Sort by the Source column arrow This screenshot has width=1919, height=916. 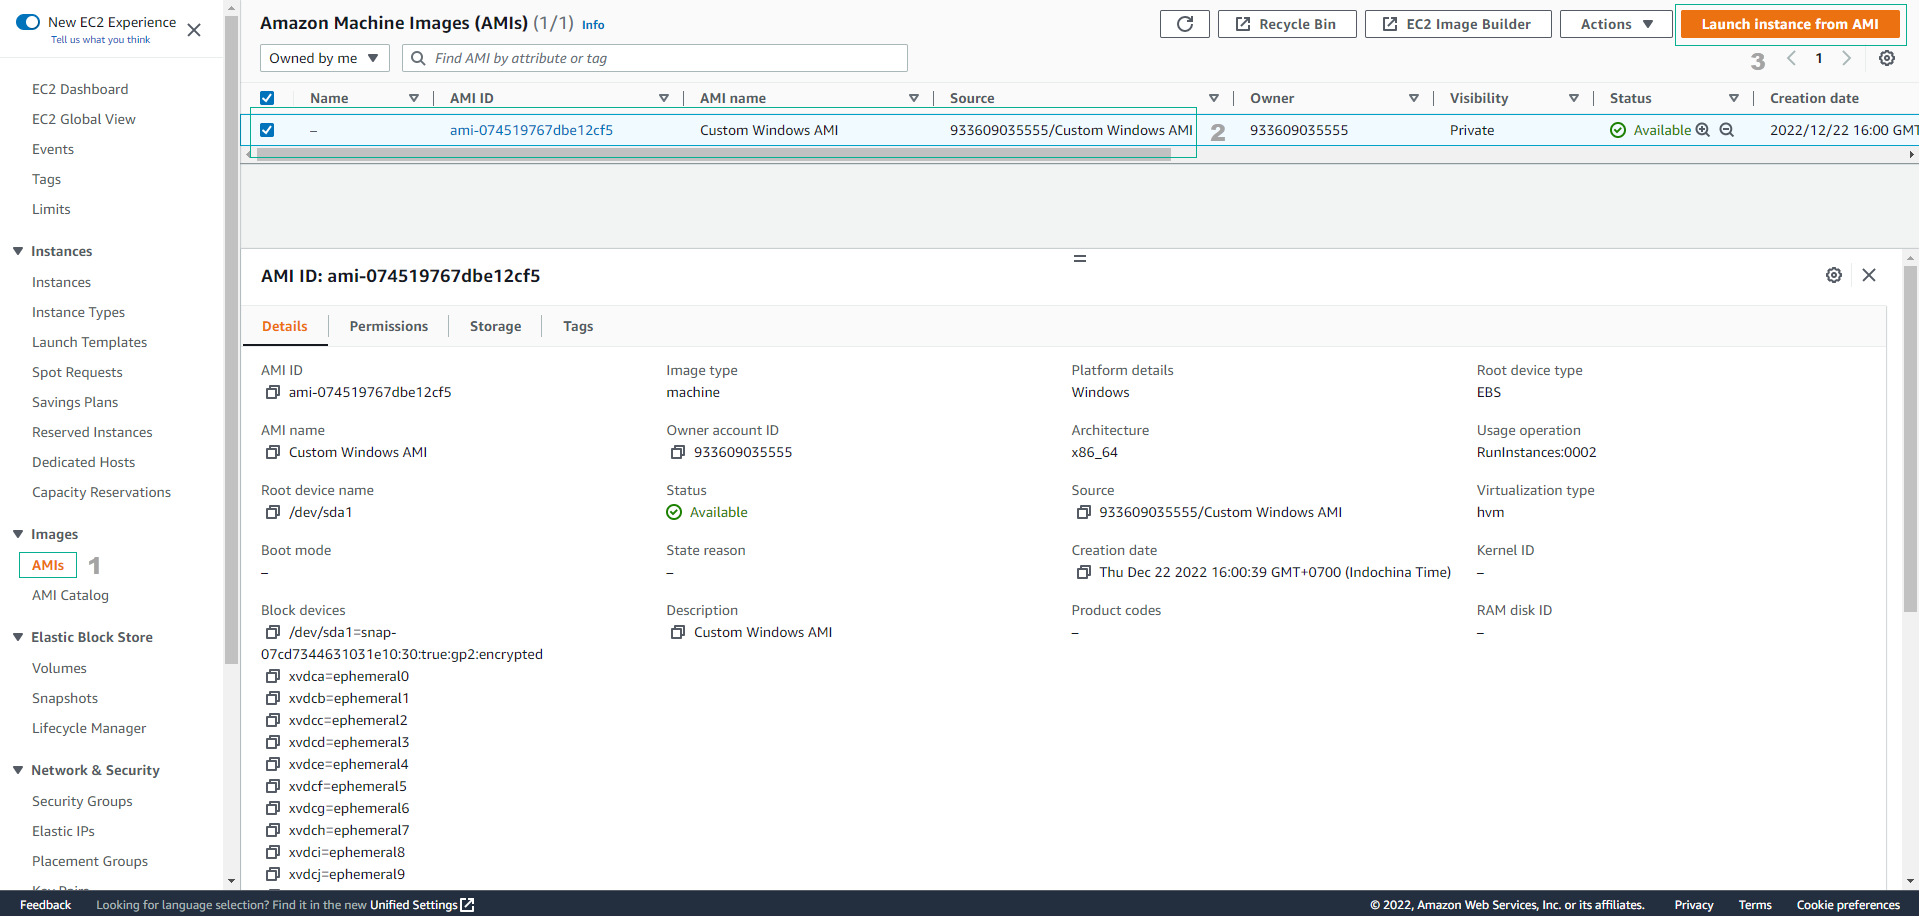click(1214, 98)
